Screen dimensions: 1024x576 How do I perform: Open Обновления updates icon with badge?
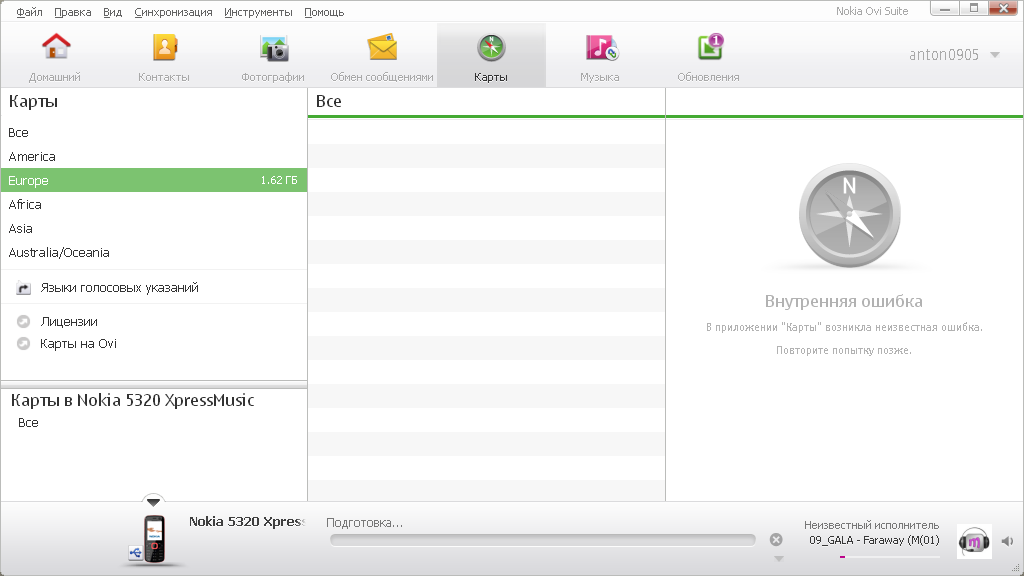click(x=709, y=48)
